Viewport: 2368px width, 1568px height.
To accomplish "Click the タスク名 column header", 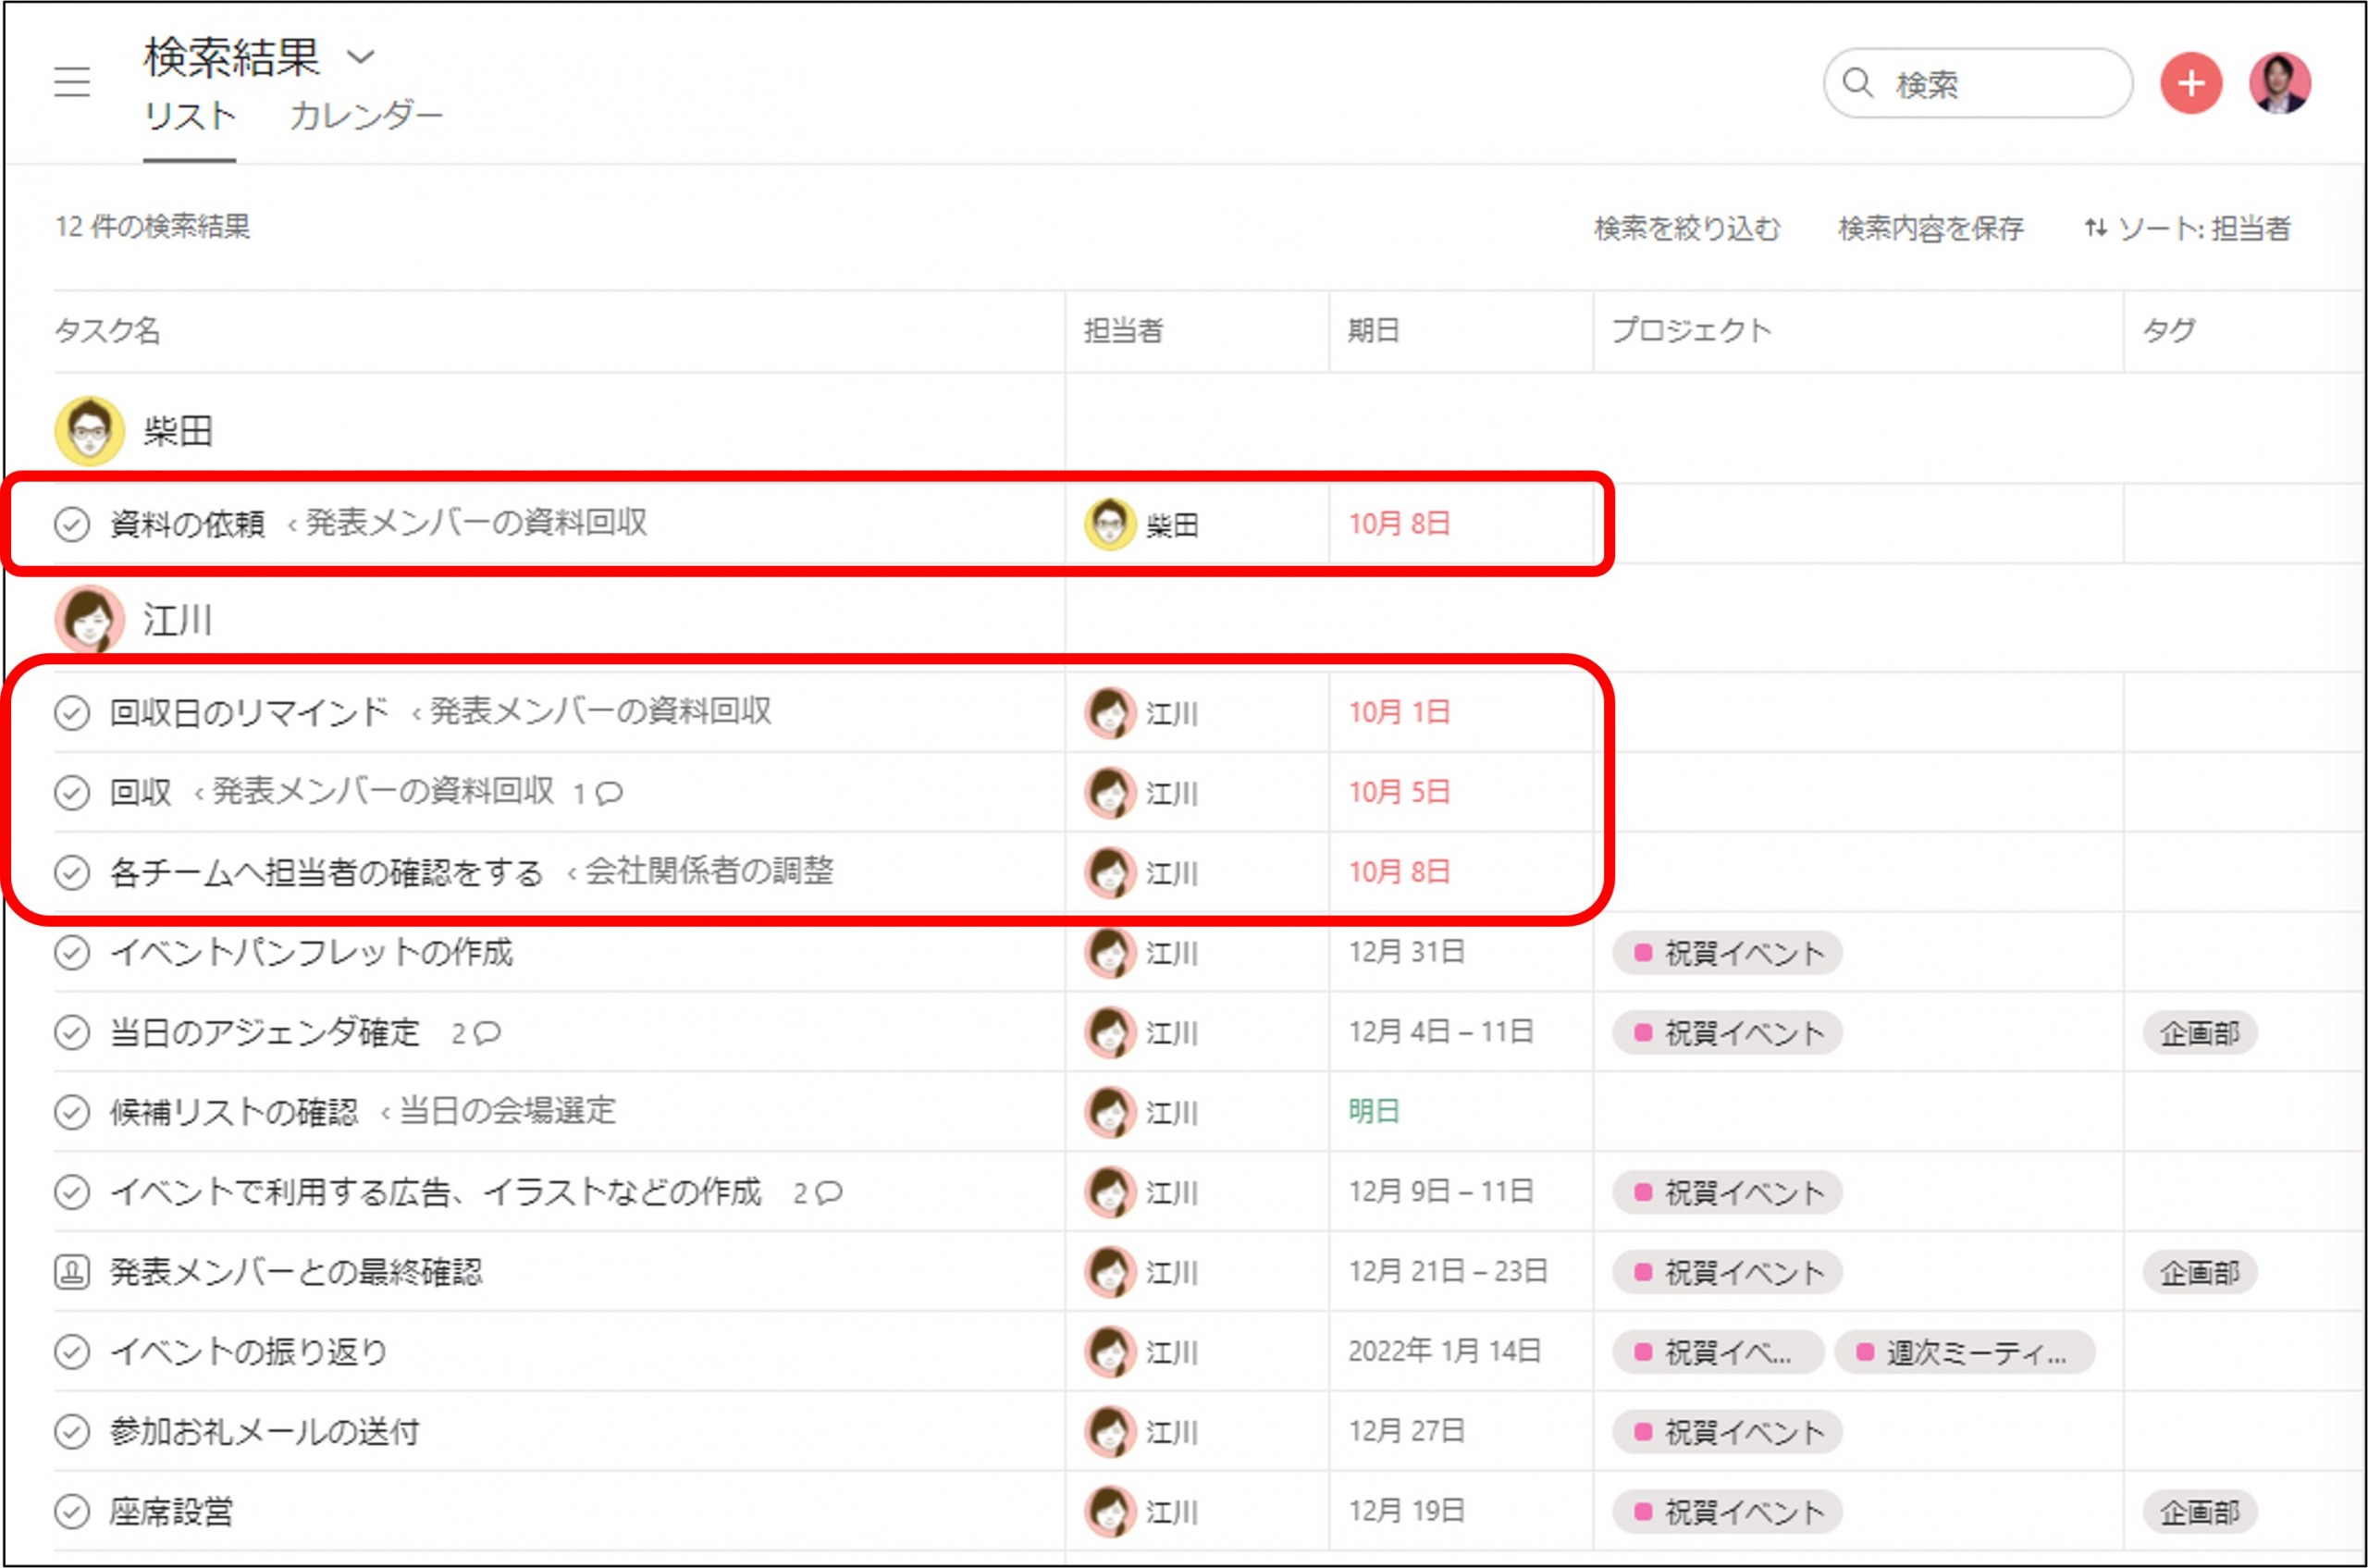I will click(107, 330).
